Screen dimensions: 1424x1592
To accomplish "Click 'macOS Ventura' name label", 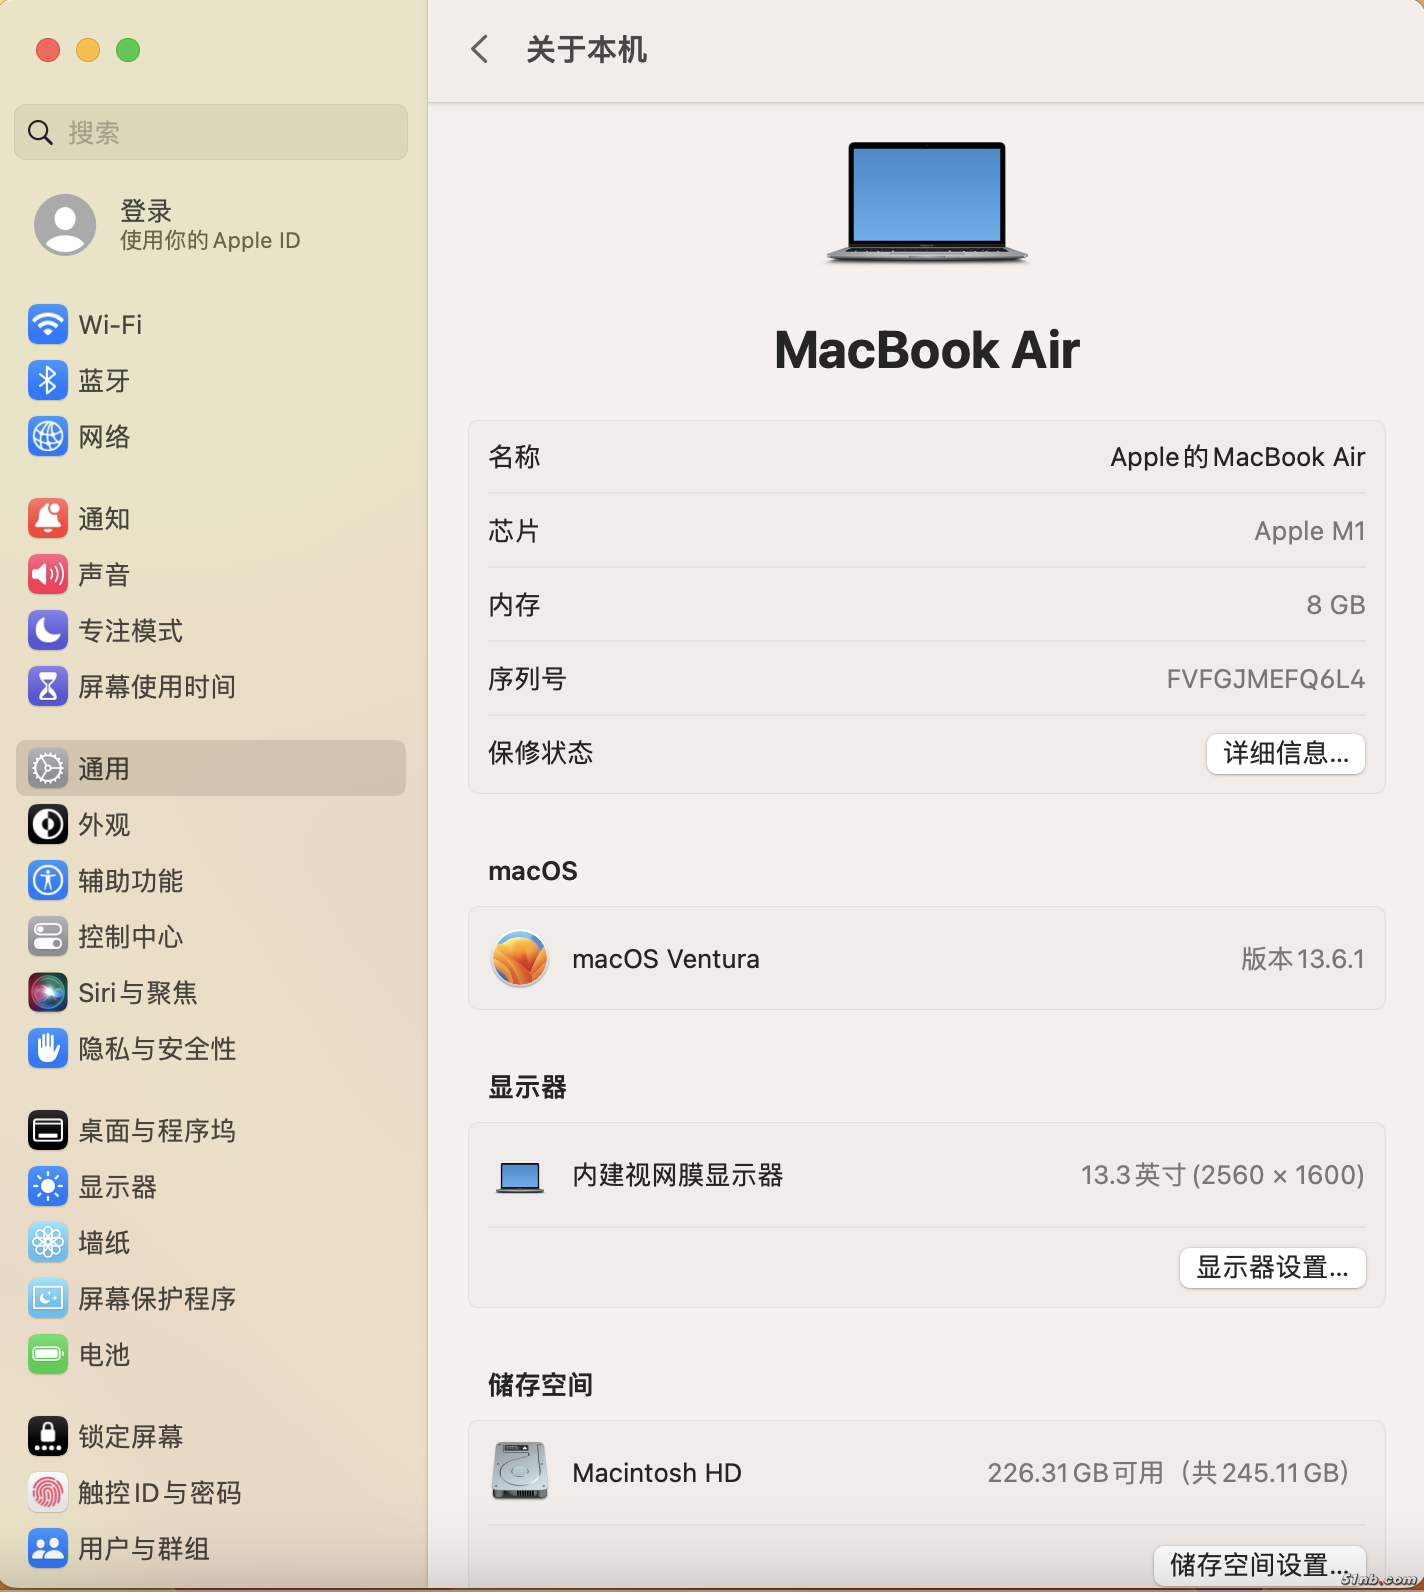I will (x=666, y=959).
